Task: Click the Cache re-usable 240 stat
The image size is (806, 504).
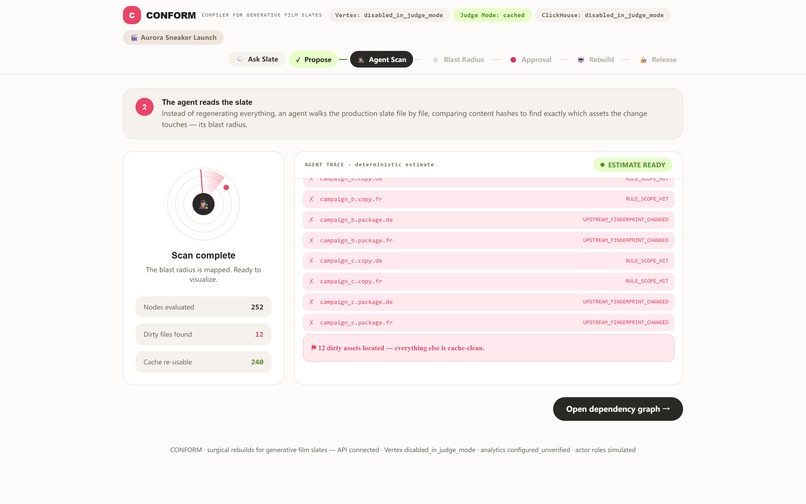Action: click(204, 362)
